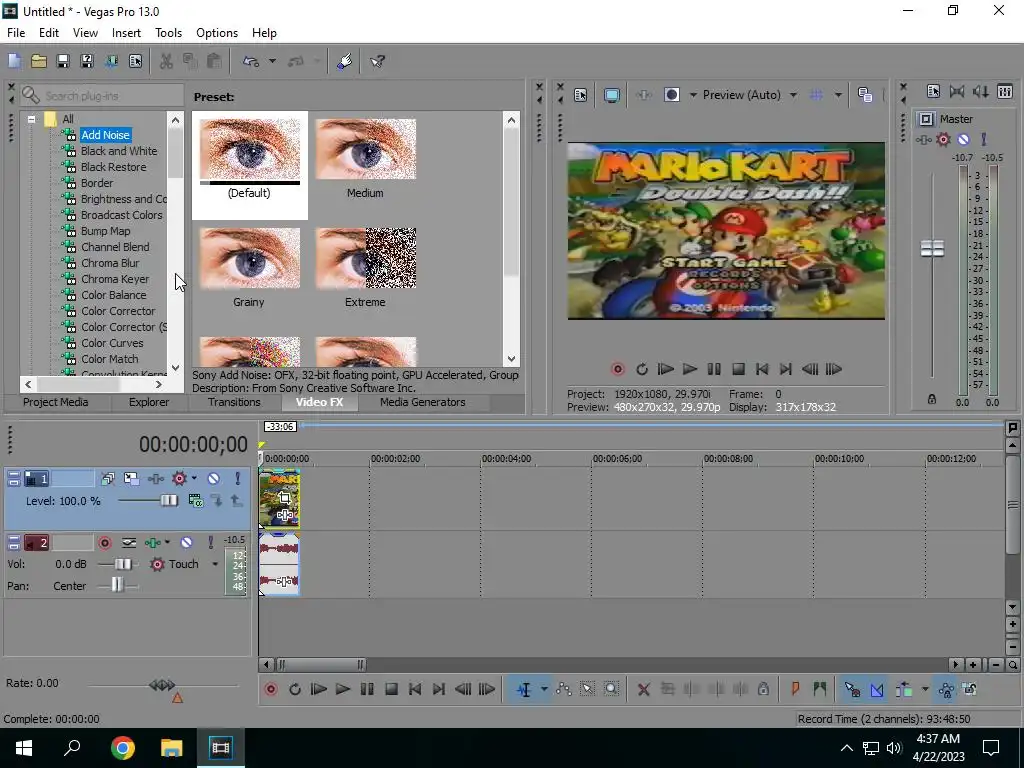Toggle Preview on External Monitor icon
Screen dimensions: 1024x768
(612, 95)
